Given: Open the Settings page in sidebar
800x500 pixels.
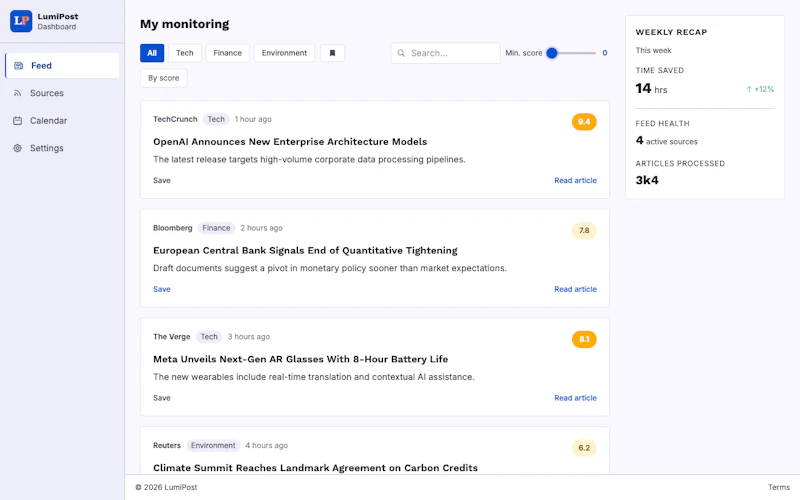Looking at the screenshot, I should (x=62, y=148).
